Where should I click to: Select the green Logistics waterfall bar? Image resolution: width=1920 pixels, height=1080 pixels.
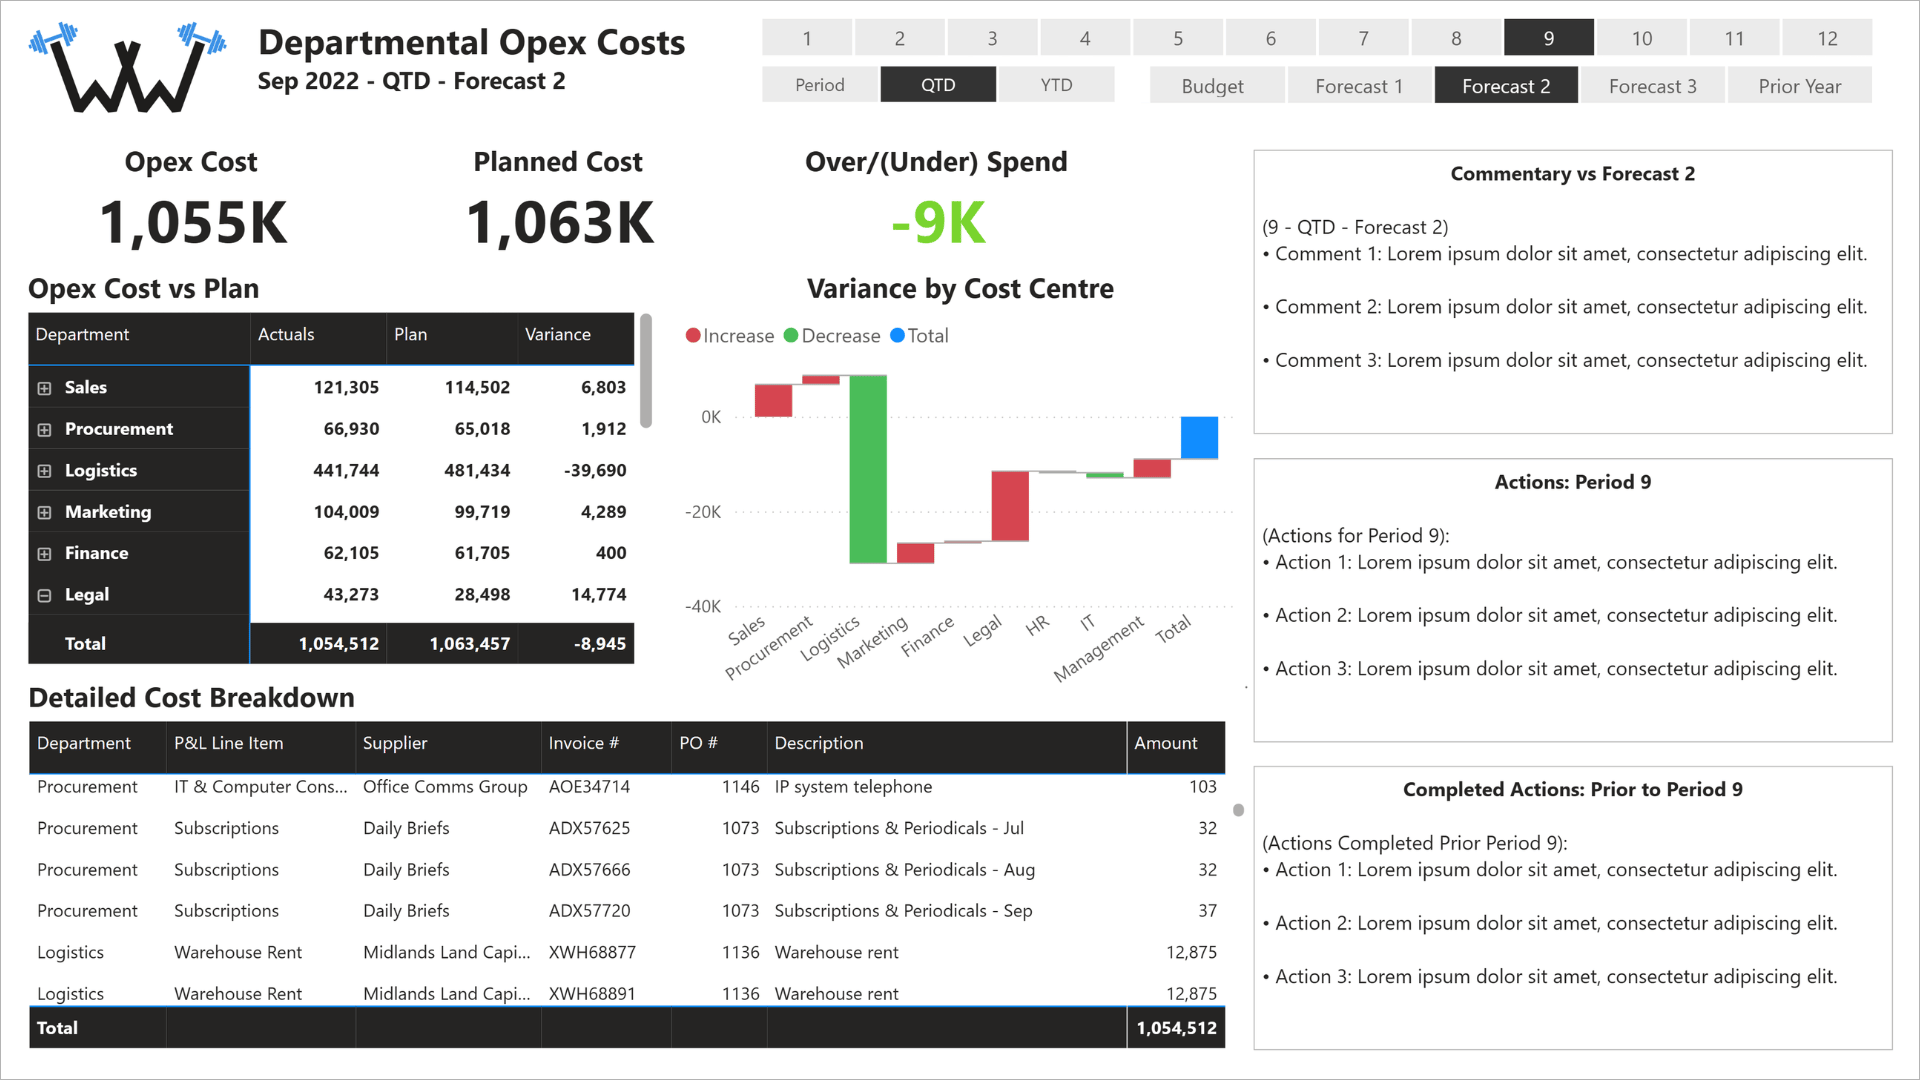click(x=868, y=469)
